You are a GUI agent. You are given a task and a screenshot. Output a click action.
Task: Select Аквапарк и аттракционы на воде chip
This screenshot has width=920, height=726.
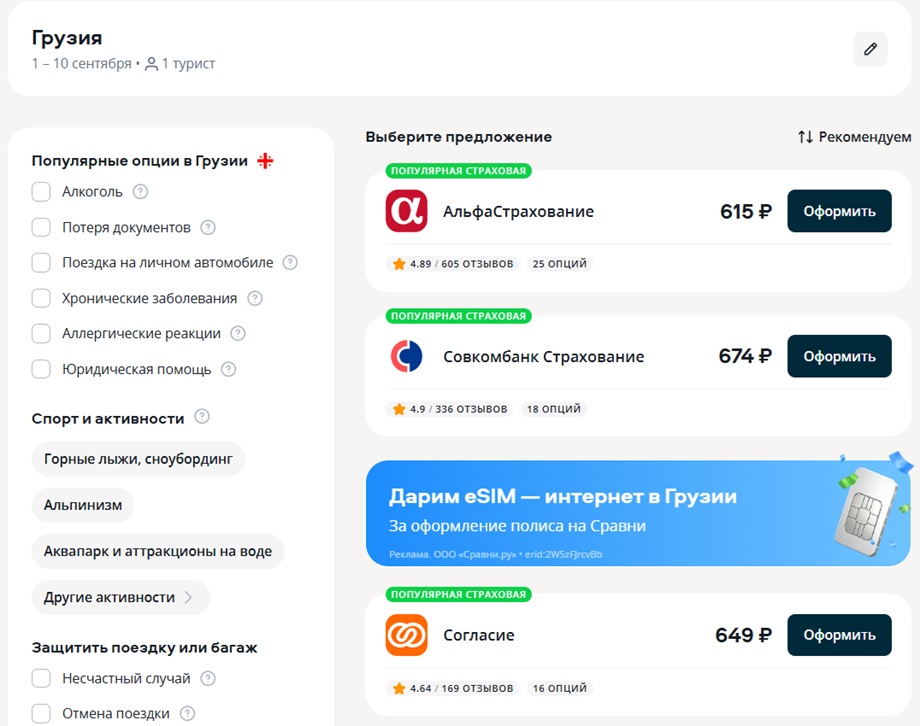(158, 551)
